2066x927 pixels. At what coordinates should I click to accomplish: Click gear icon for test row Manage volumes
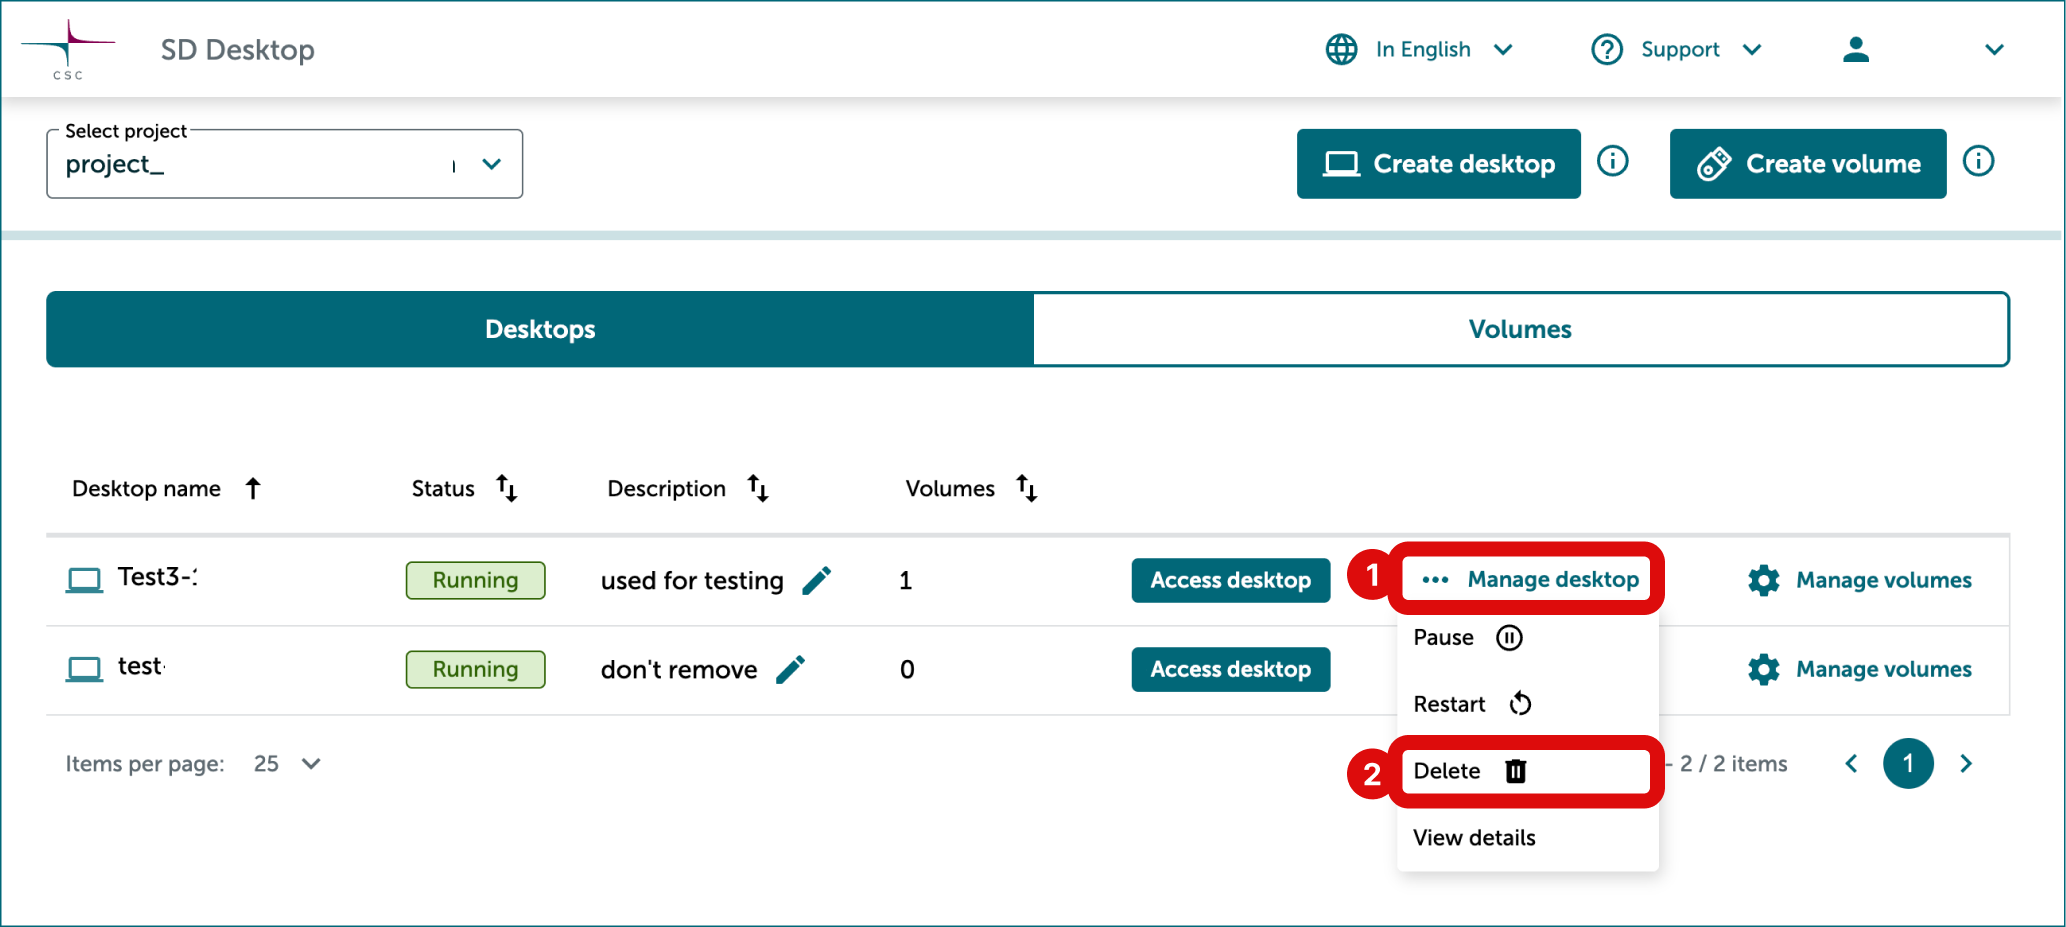[1764, 669]
